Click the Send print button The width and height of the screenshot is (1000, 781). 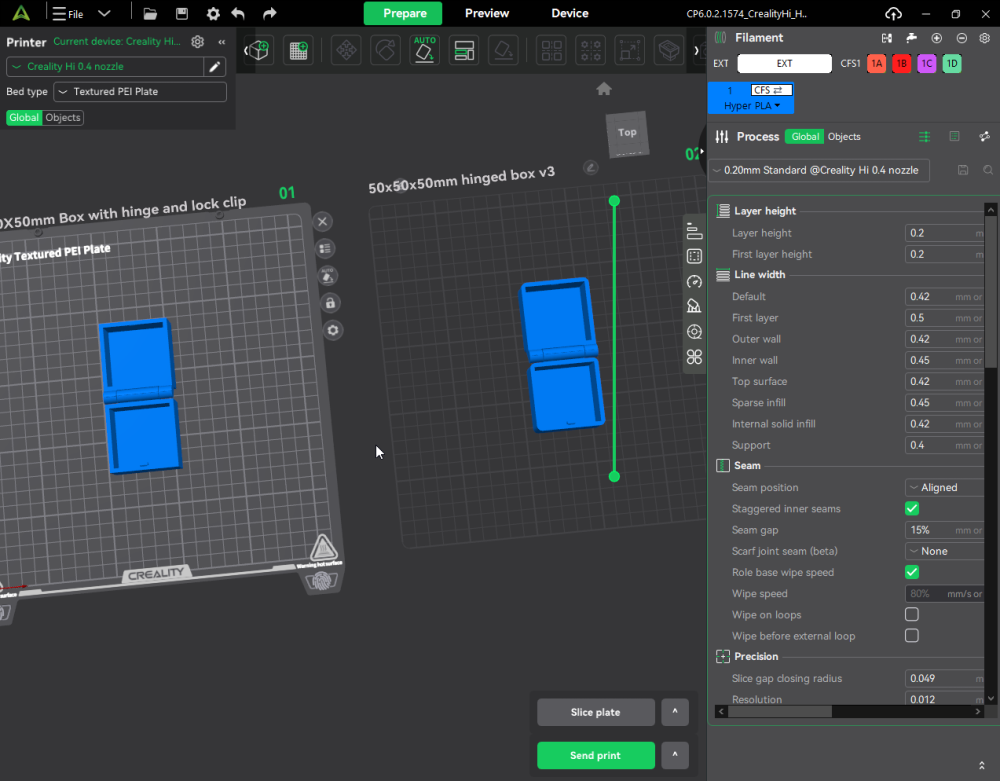click(595, 755)
